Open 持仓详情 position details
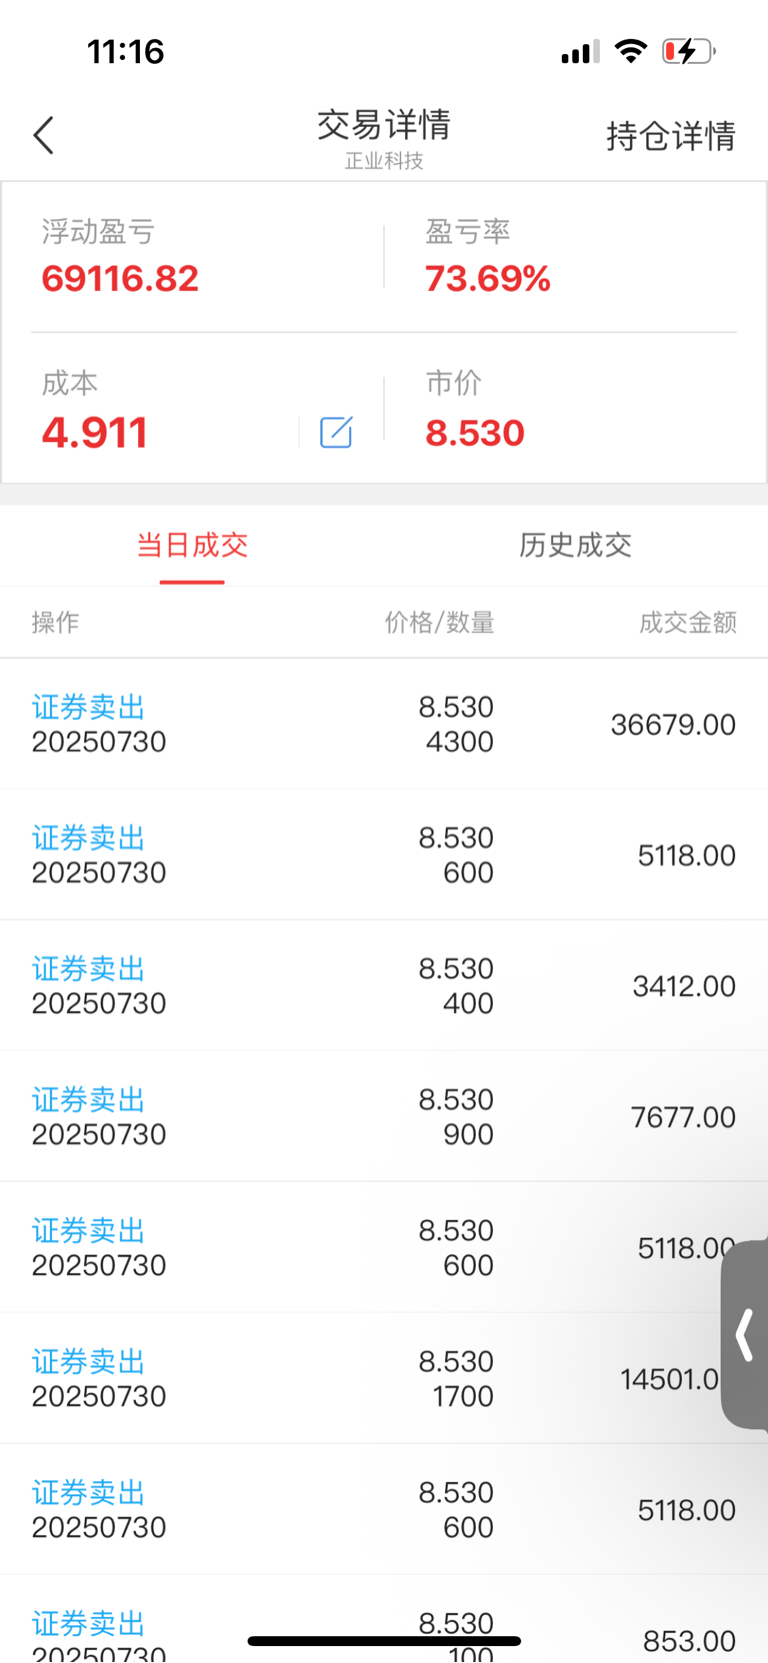 pos(671,136)
